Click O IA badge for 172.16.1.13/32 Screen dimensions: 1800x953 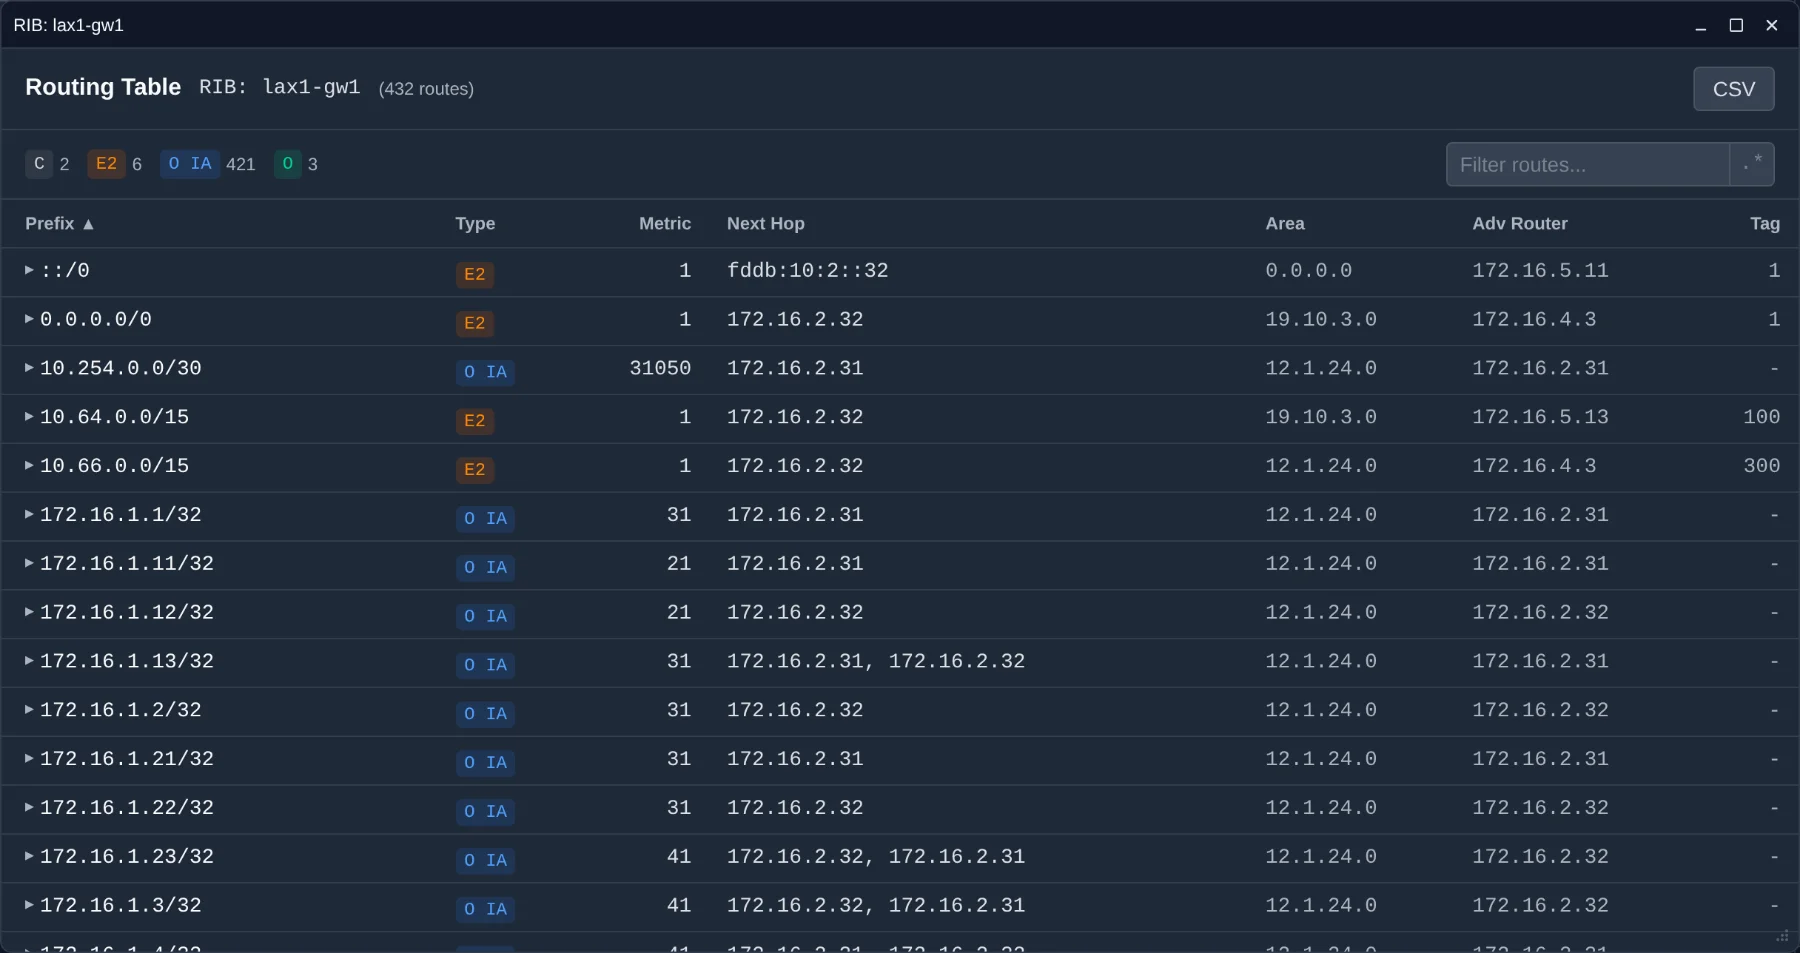[x=485, y=665]
